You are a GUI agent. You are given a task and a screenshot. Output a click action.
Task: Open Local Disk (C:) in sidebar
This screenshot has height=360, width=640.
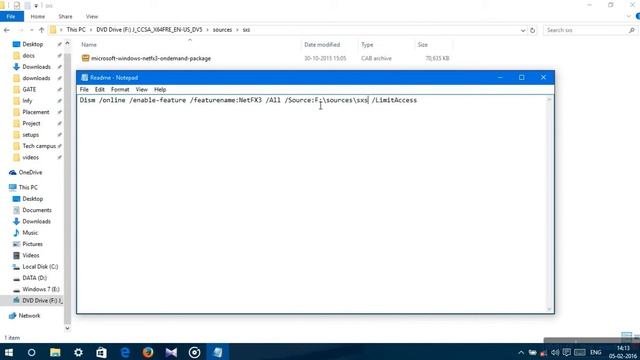(40, 267)
